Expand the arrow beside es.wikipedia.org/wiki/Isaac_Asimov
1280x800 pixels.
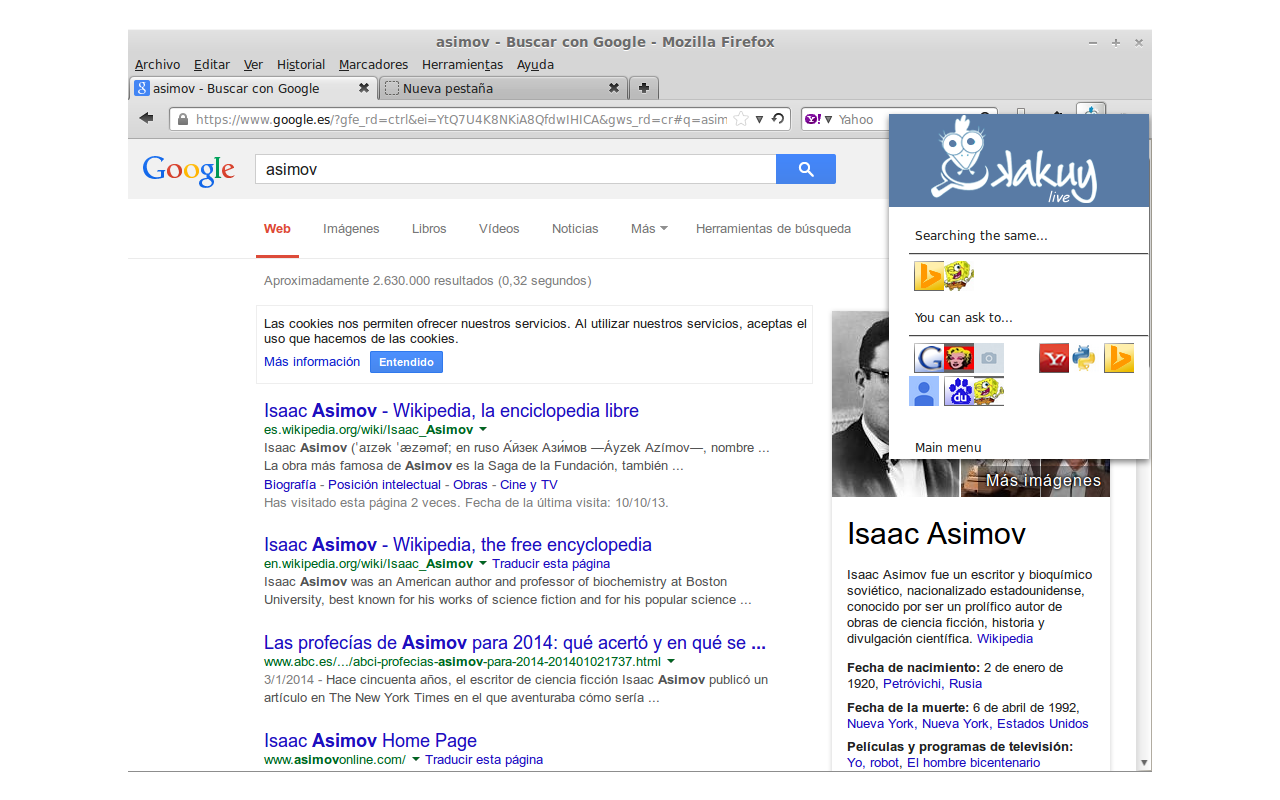(x=483, y=429)
